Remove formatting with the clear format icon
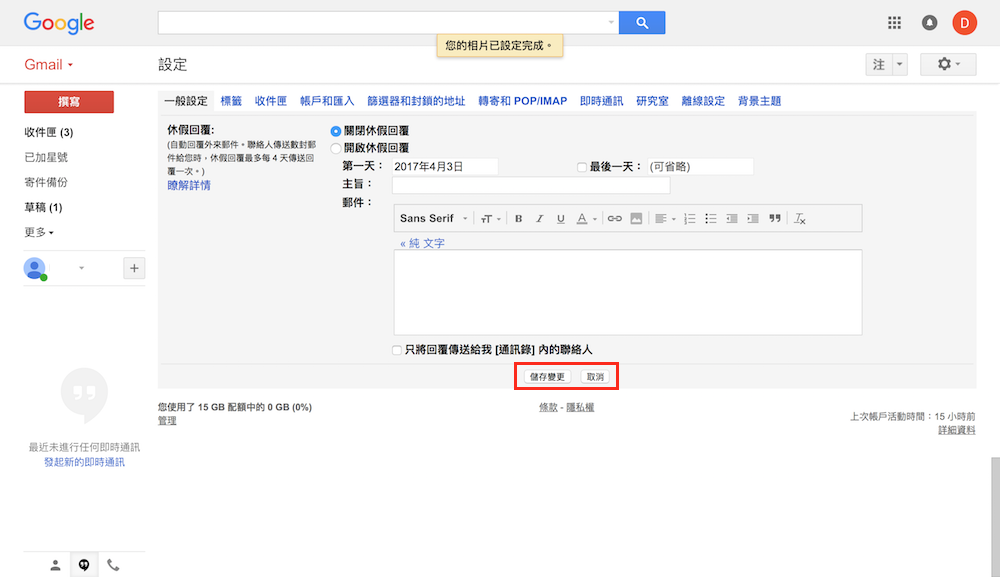 click(x=800, y=219)
